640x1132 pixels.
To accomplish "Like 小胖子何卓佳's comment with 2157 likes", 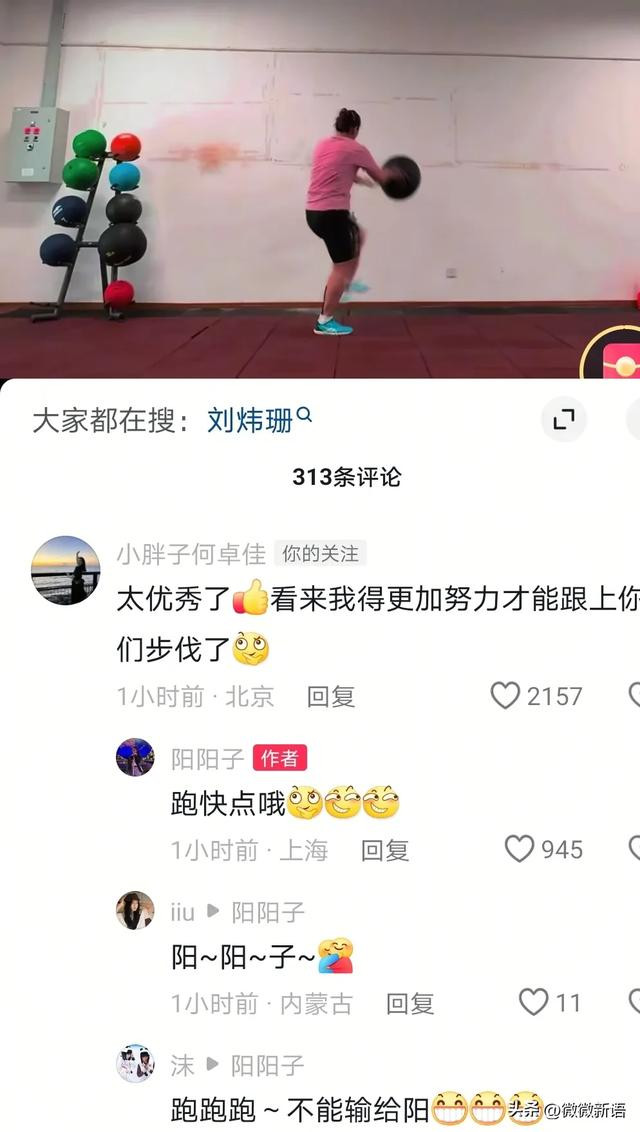I will click(505, 696).
